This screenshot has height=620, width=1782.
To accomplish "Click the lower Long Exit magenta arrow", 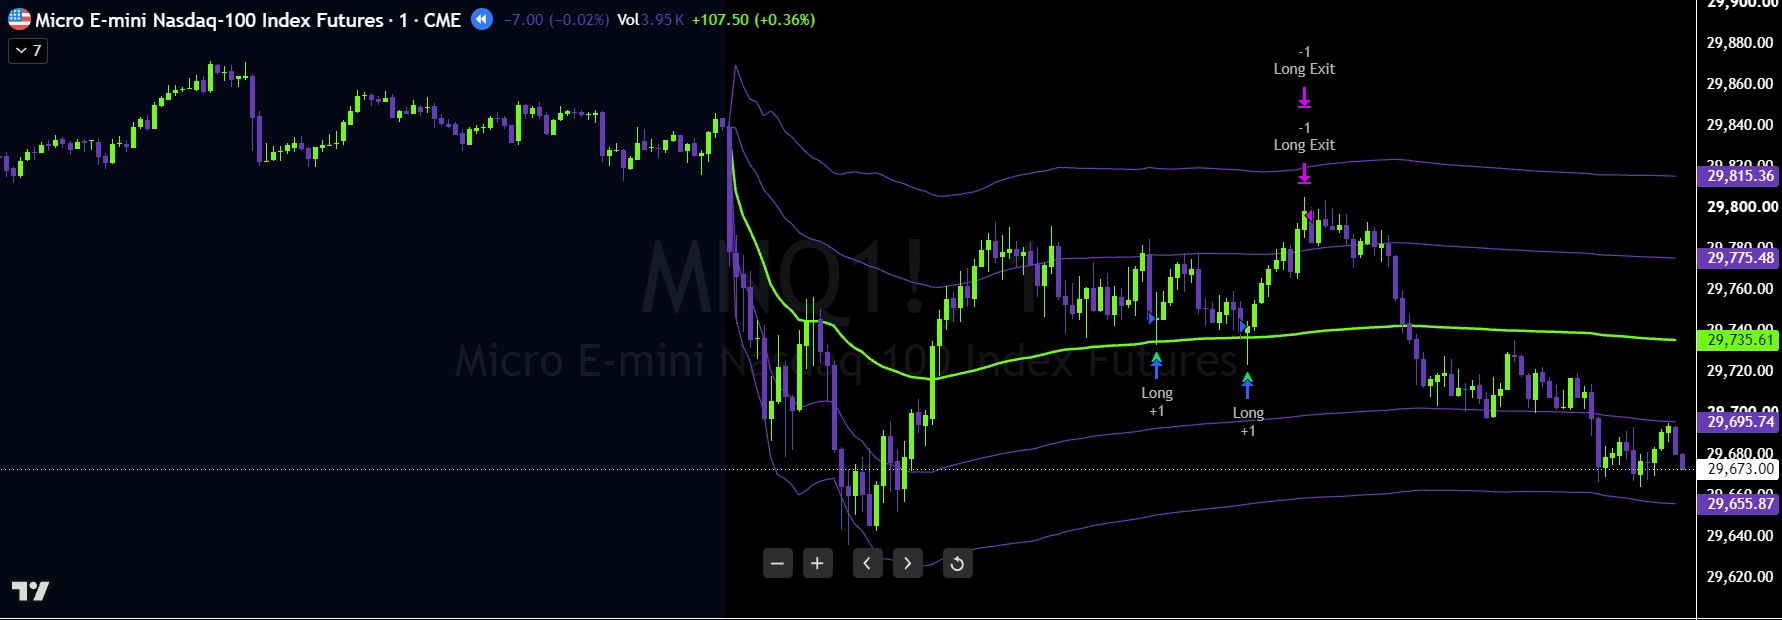I will 1304,173.
